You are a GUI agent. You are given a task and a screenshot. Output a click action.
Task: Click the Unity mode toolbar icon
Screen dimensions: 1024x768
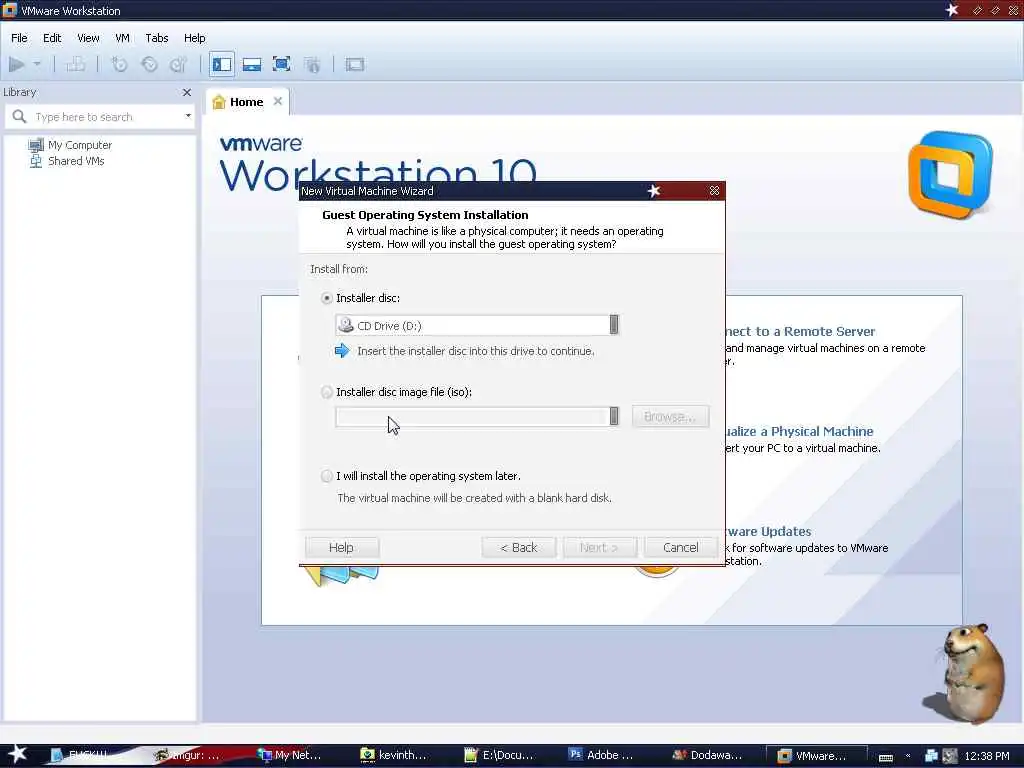tap(313, 64)
